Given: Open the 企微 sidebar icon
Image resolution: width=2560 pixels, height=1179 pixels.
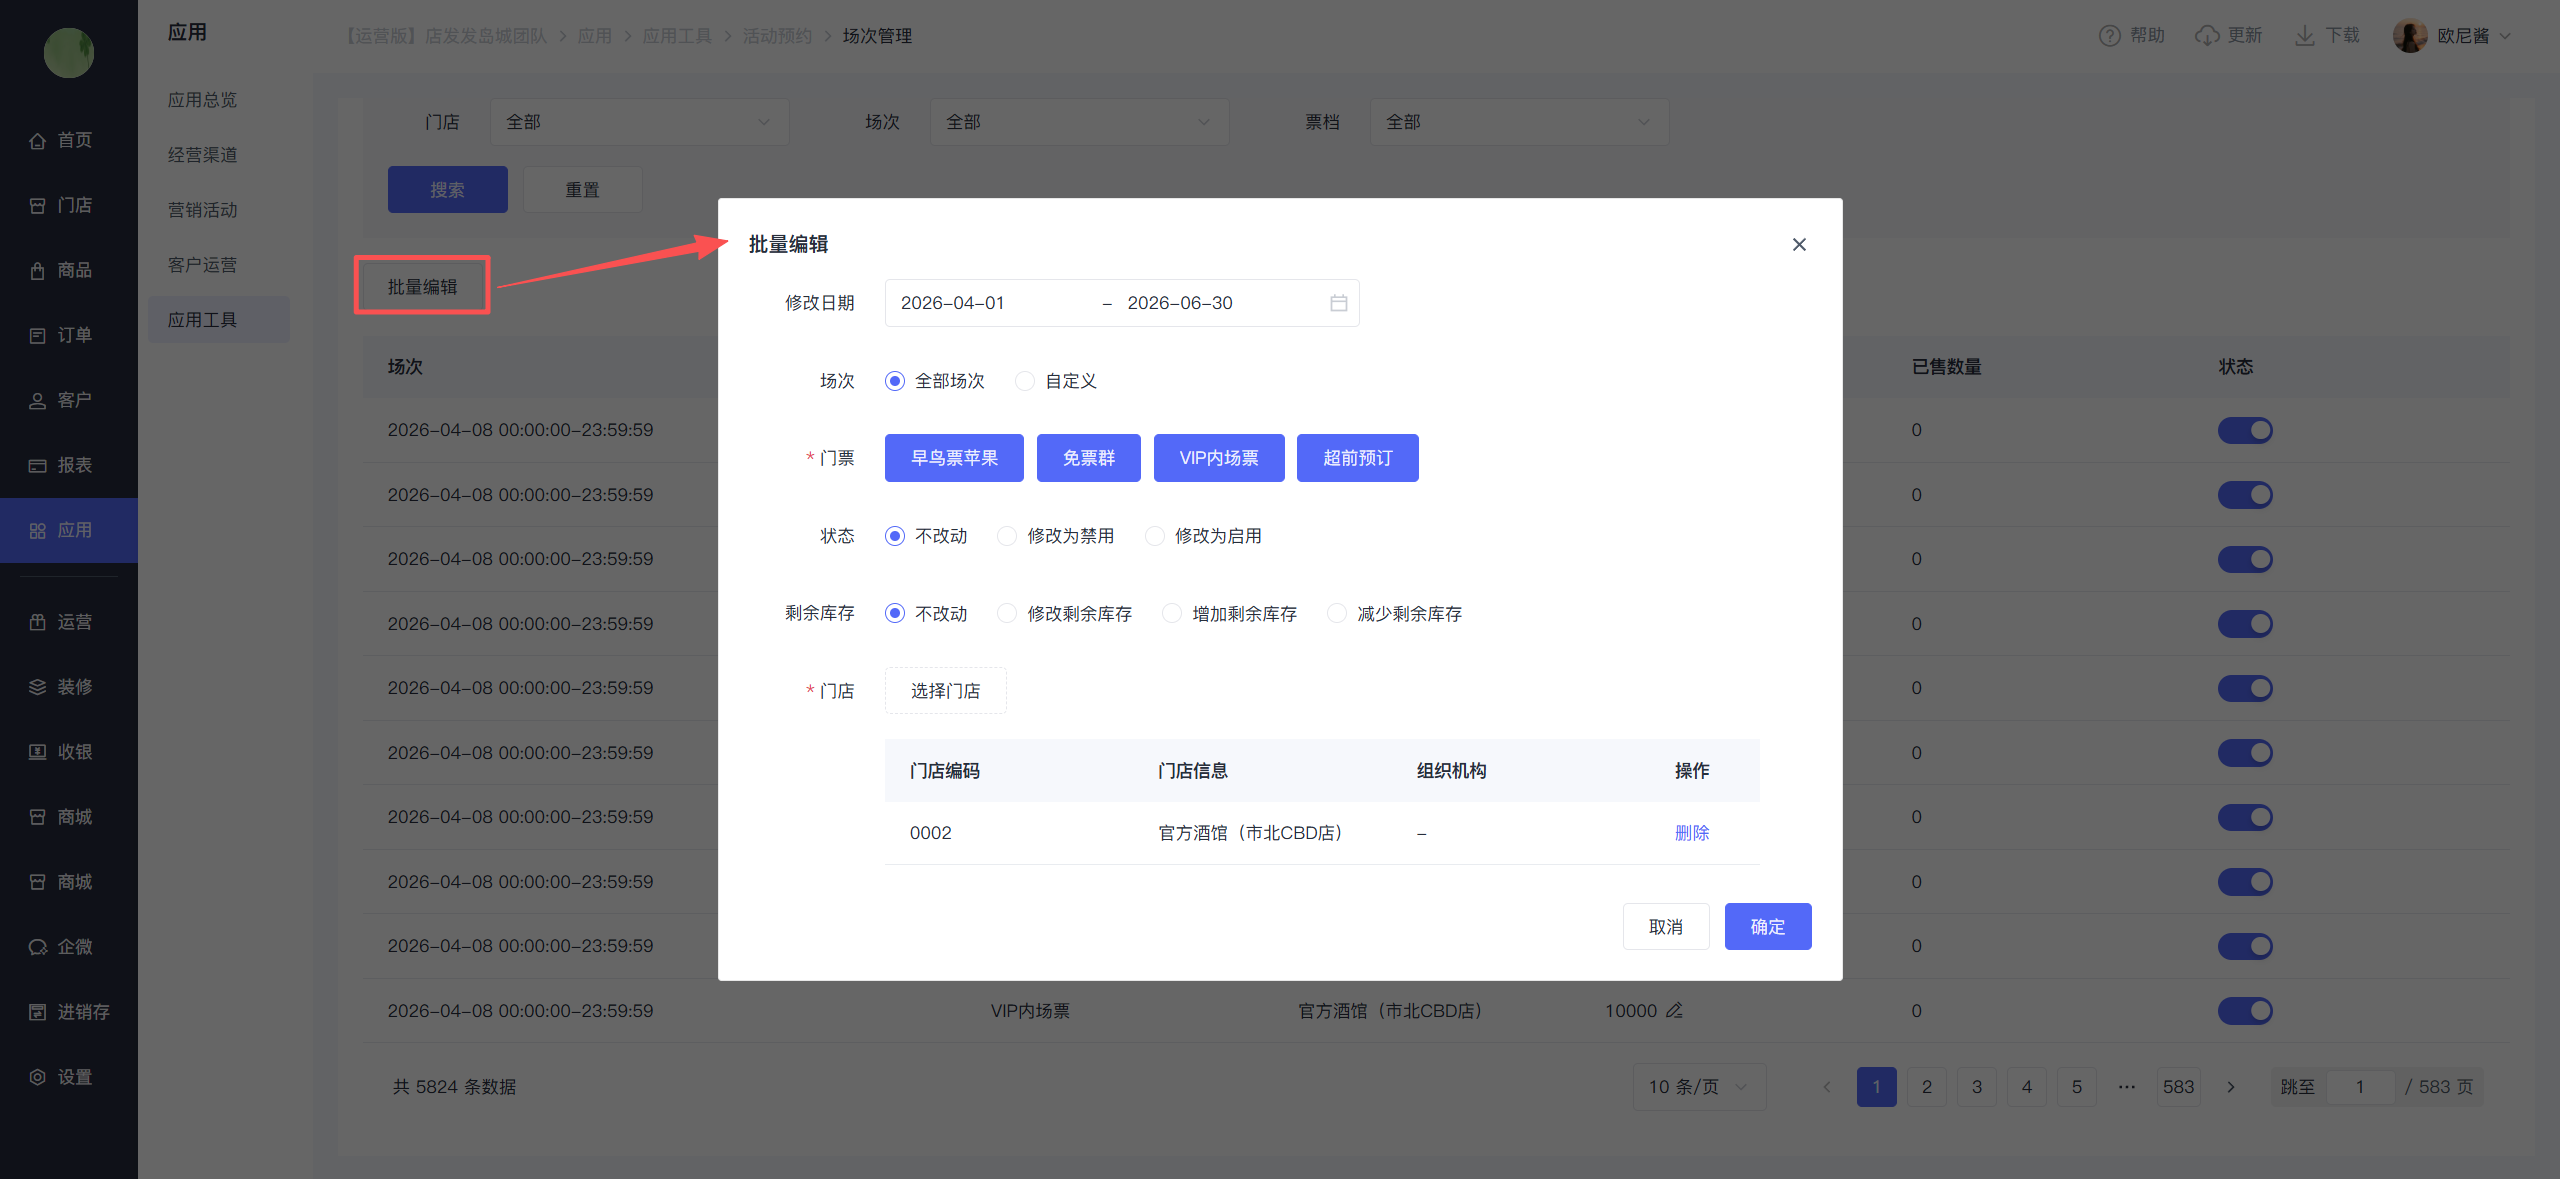Looking at the screenshot, I should [x=37, y=947].
